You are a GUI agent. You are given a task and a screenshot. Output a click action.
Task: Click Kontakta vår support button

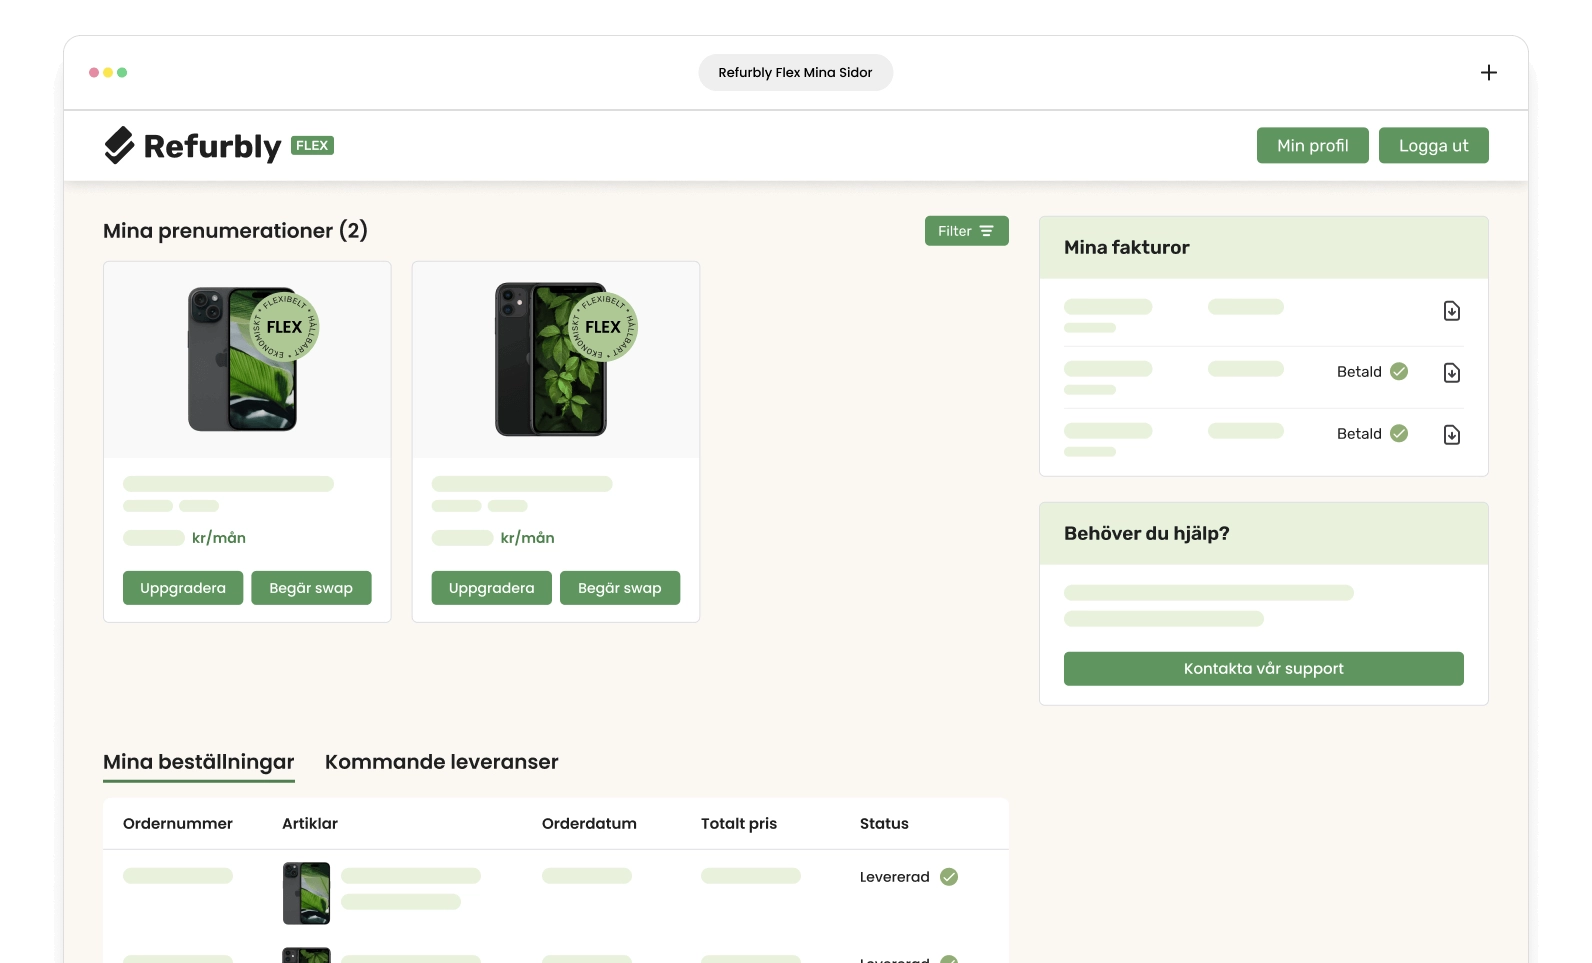coord(1263,669)
